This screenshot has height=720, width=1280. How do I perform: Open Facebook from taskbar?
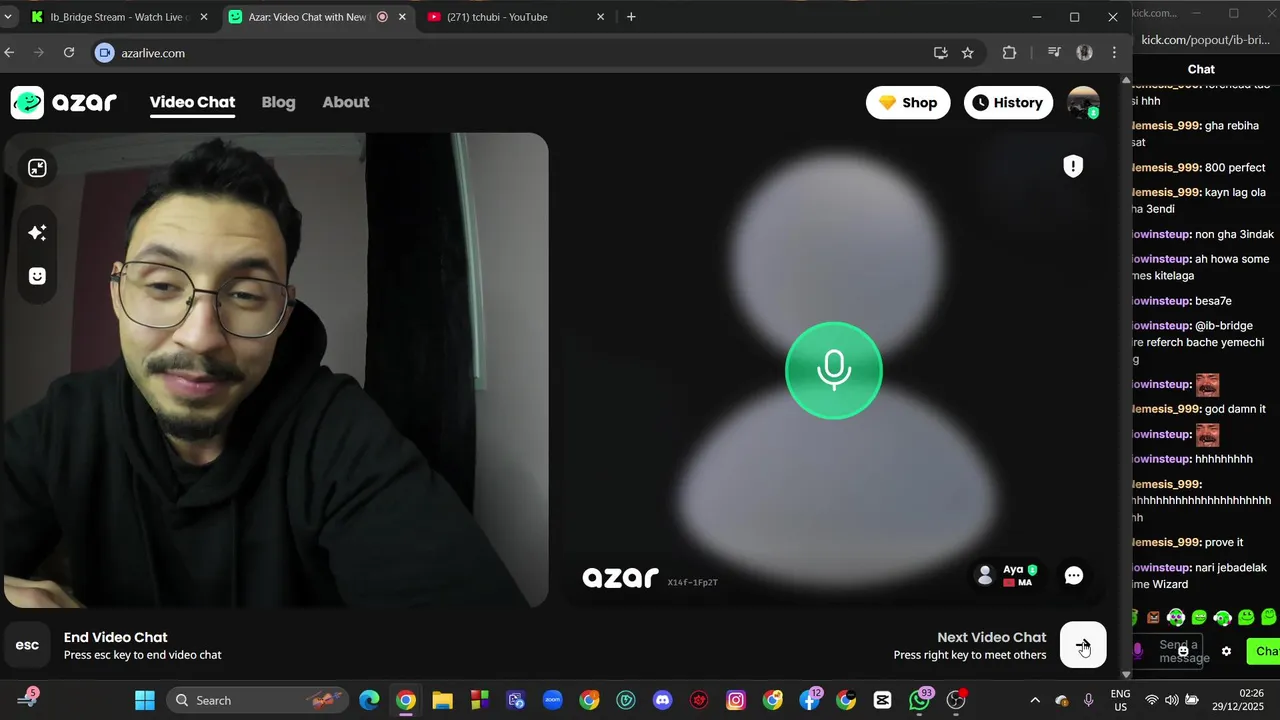(x=809, y=700)
